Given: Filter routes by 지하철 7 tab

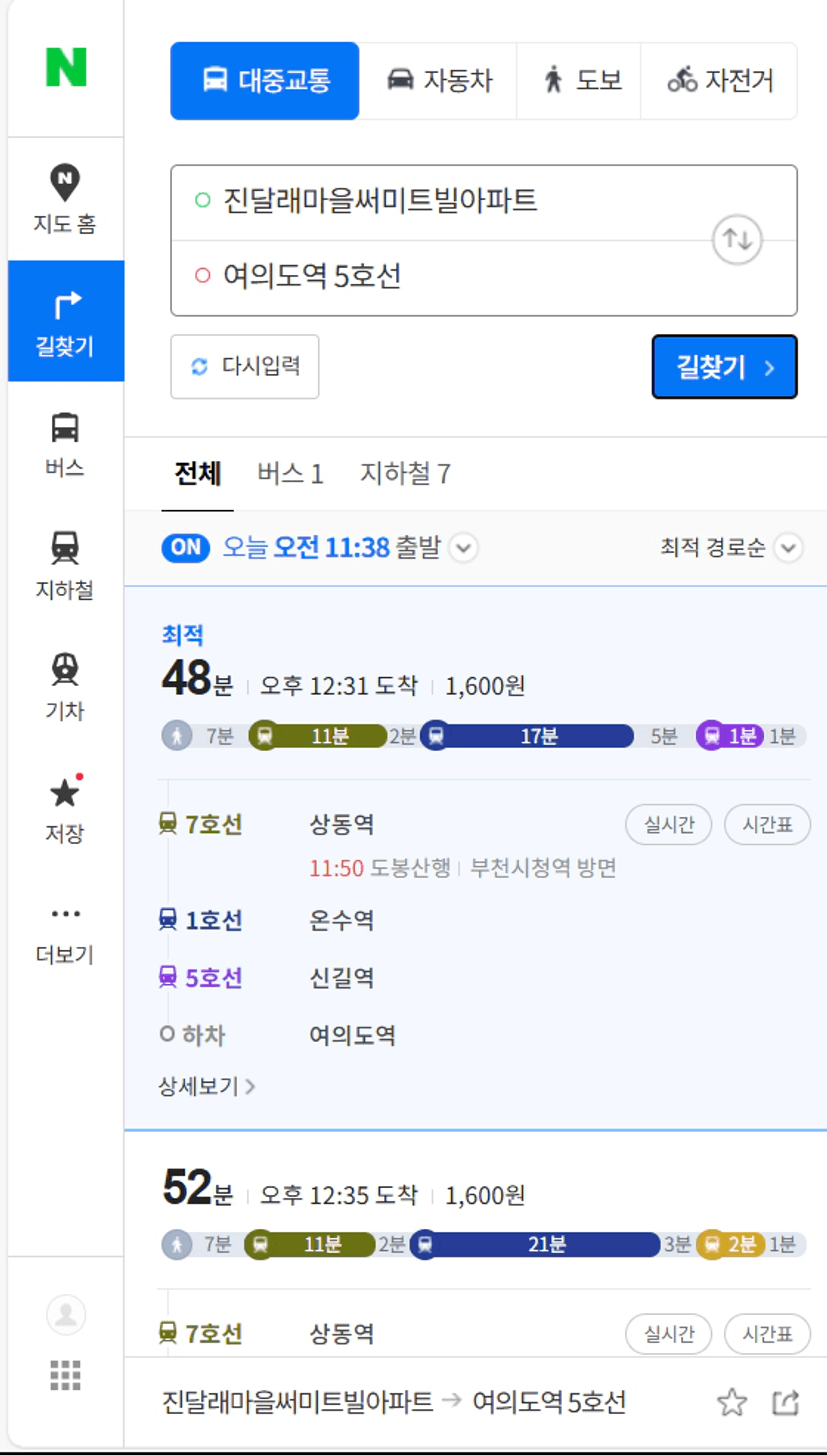Looking at the screenshot, I should point(405,473).
